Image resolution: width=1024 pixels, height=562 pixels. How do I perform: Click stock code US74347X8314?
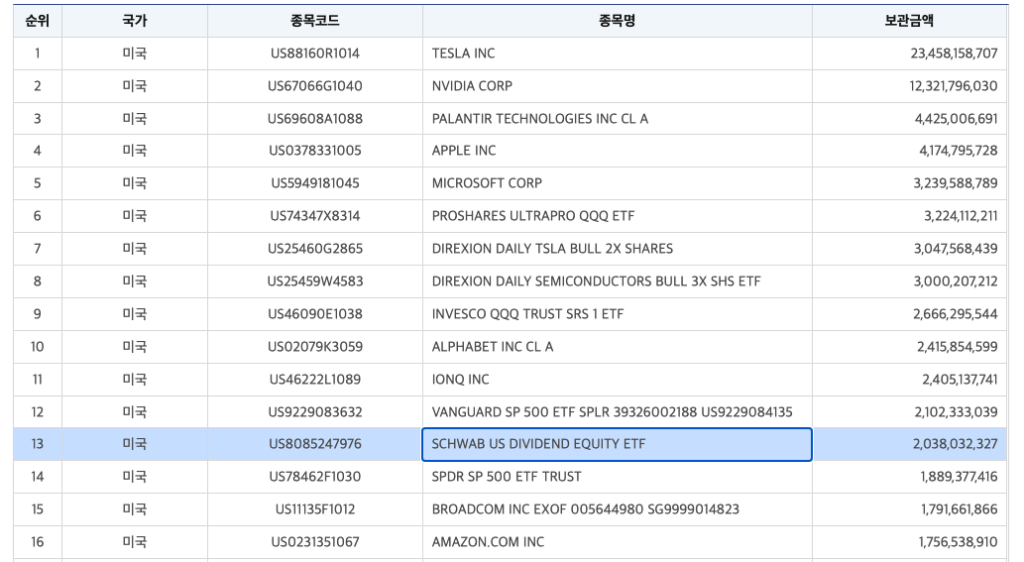coord(315,216)
